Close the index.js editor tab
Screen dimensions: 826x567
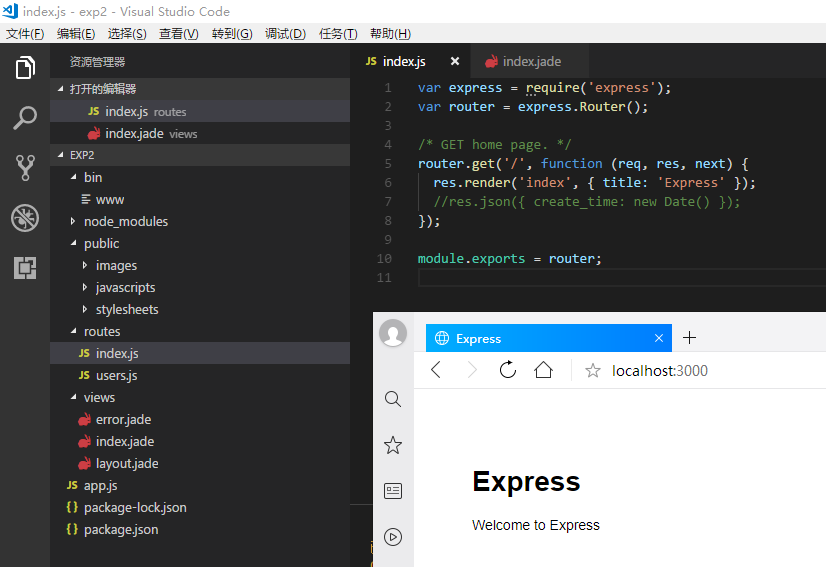(455, 62)
